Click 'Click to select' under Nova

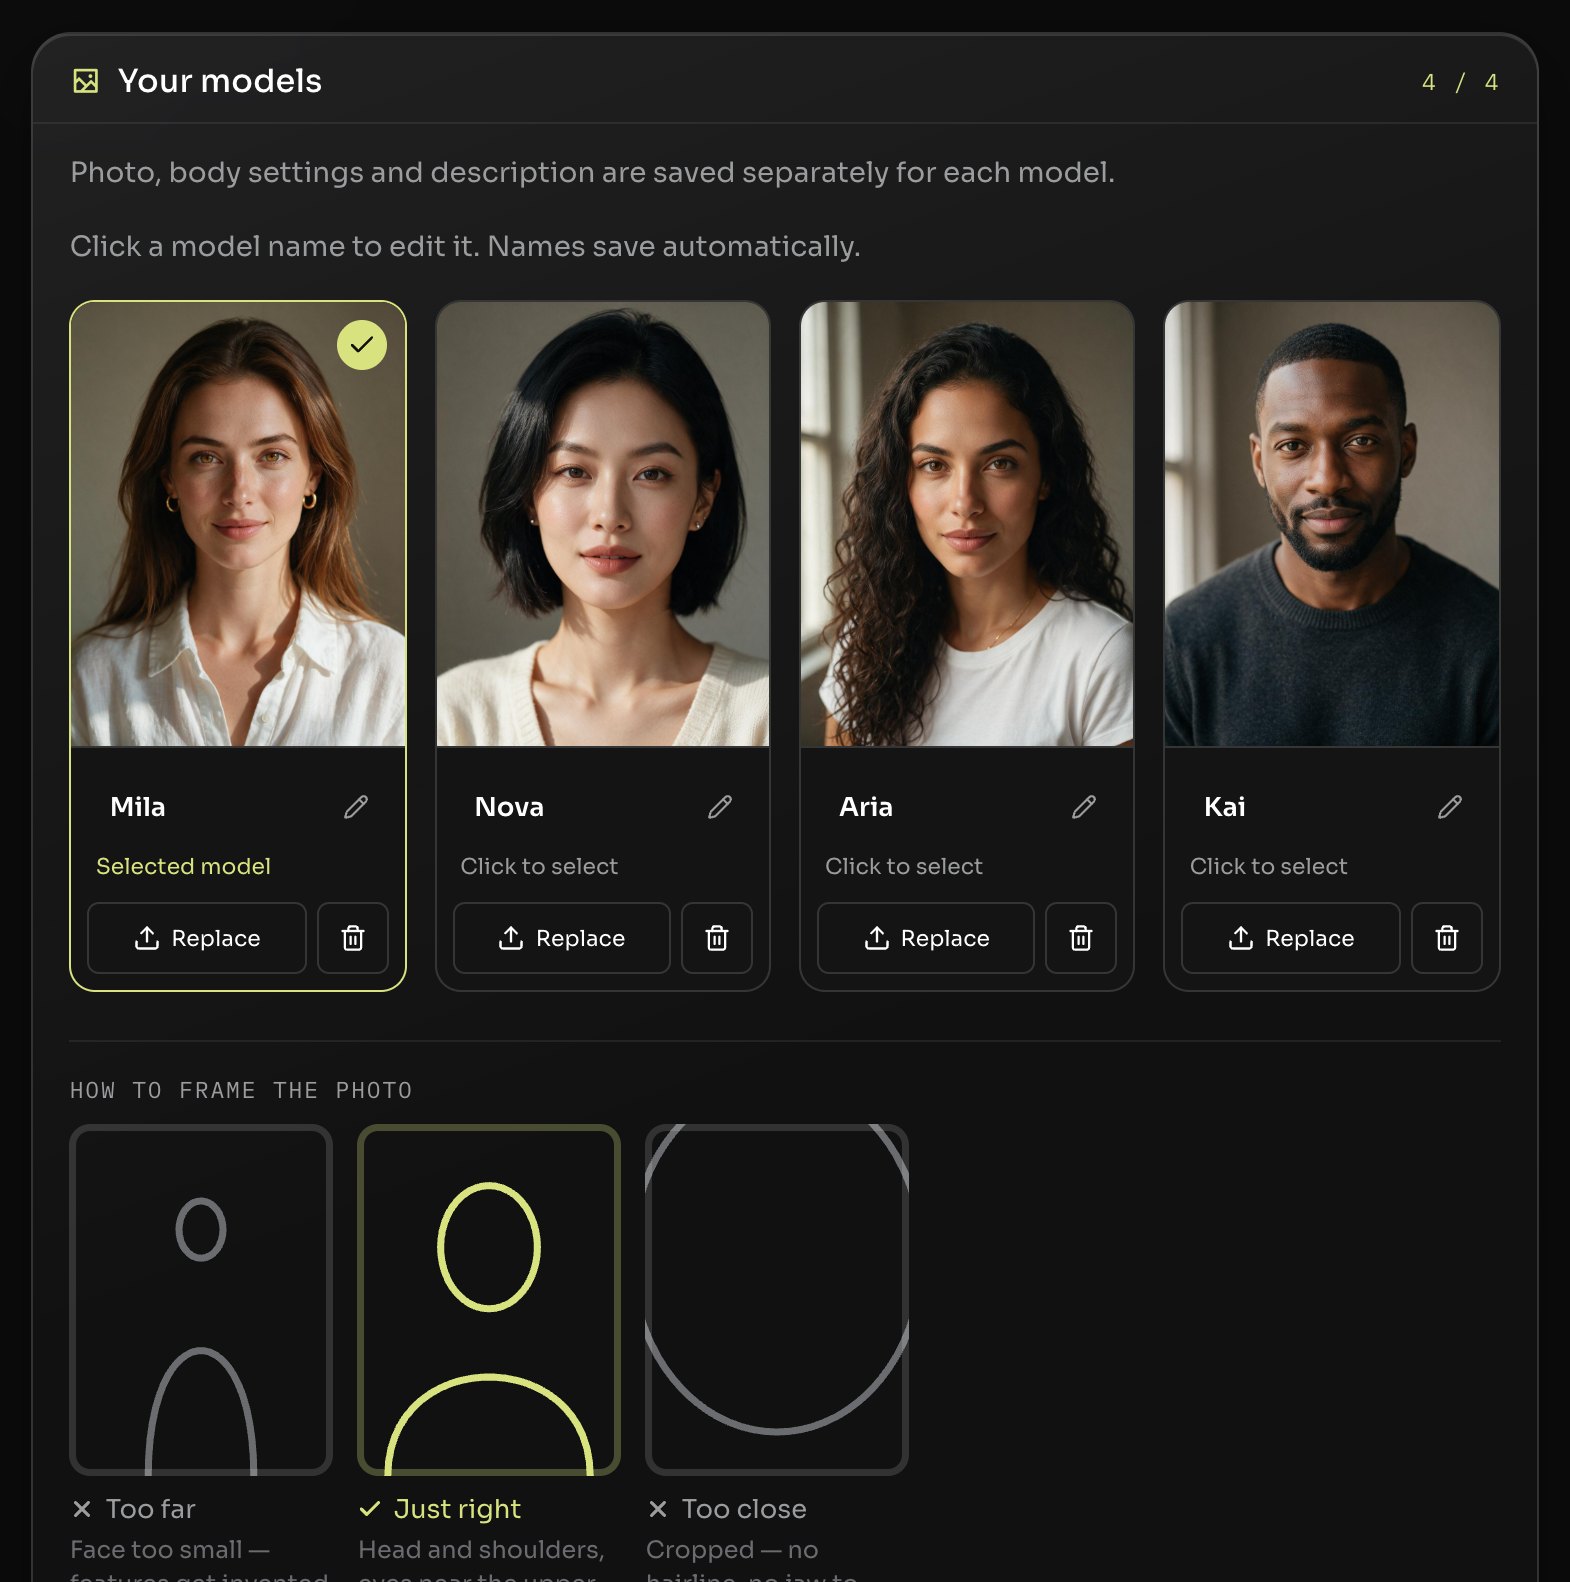[x=539, y=866]
